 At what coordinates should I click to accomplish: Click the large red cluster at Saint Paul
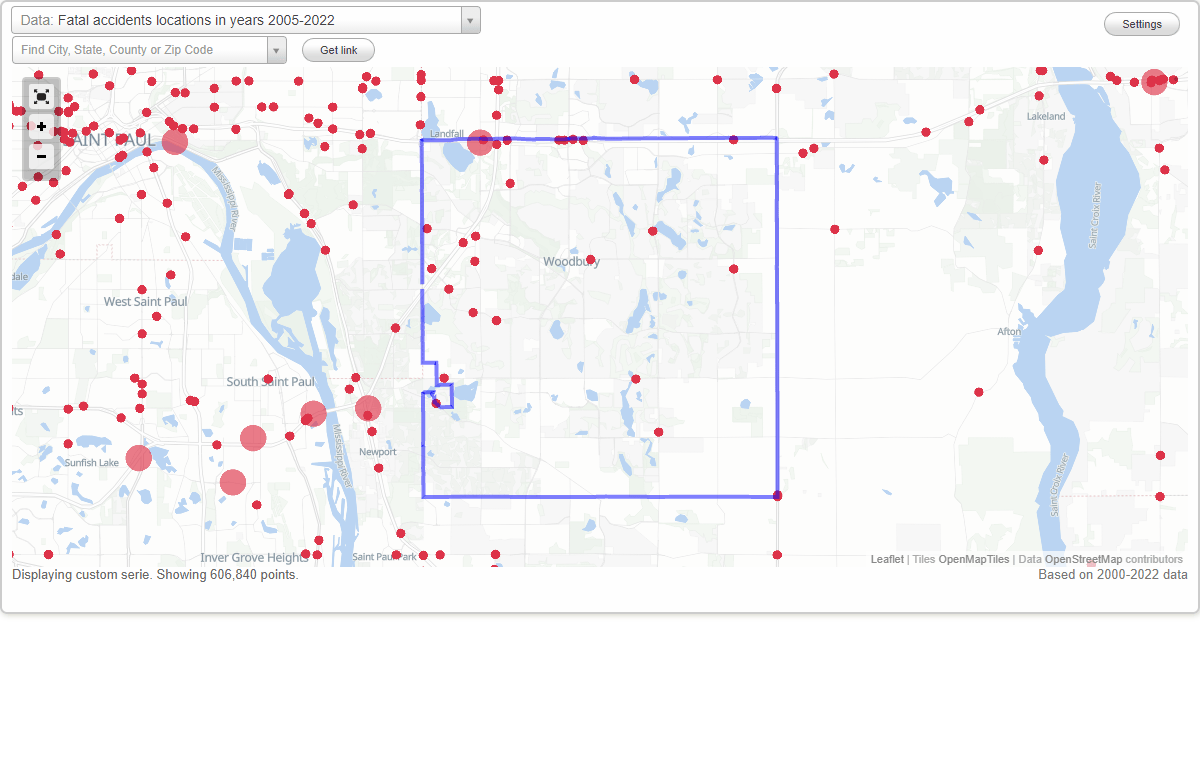click(174, 141)
